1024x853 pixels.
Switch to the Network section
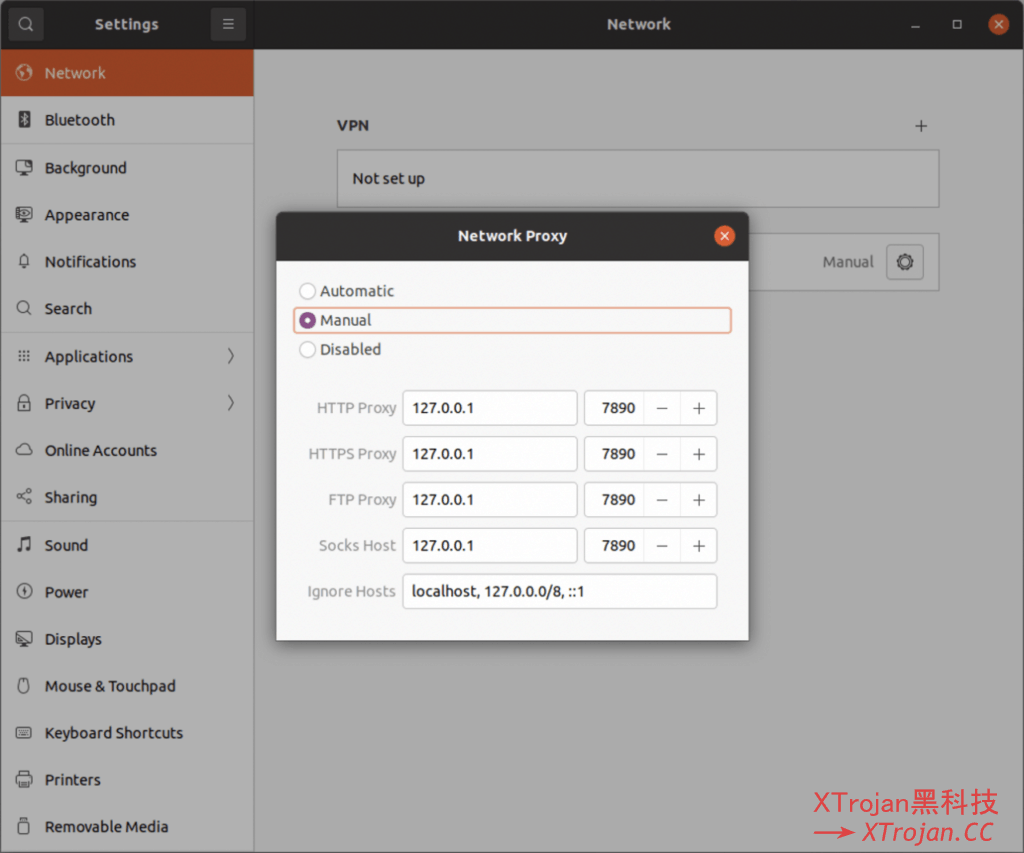click(75, 72)
